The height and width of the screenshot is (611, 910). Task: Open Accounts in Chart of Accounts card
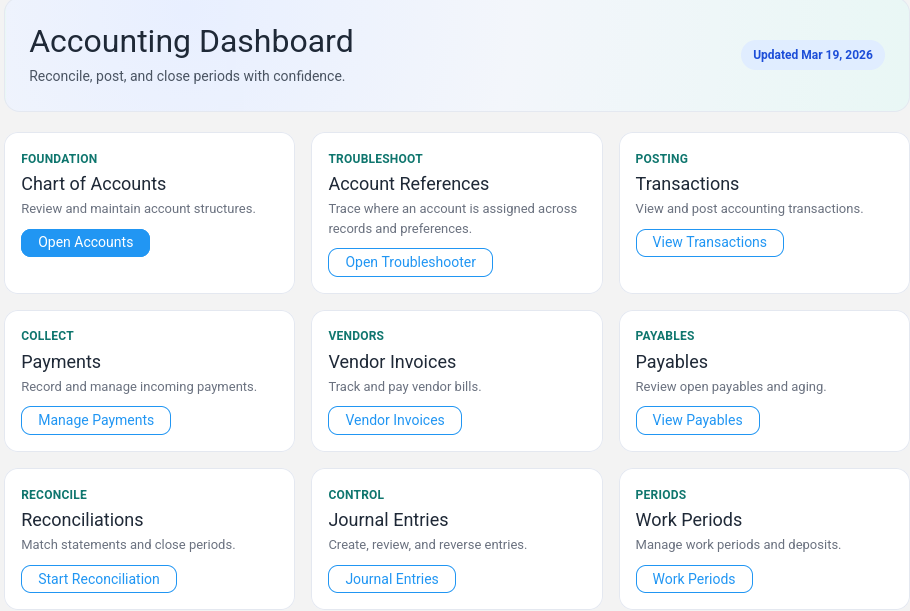[85, 243]
